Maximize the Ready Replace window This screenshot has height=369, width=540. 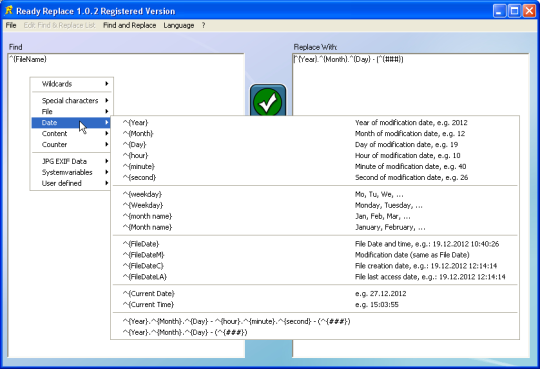[x=514, y=11]
